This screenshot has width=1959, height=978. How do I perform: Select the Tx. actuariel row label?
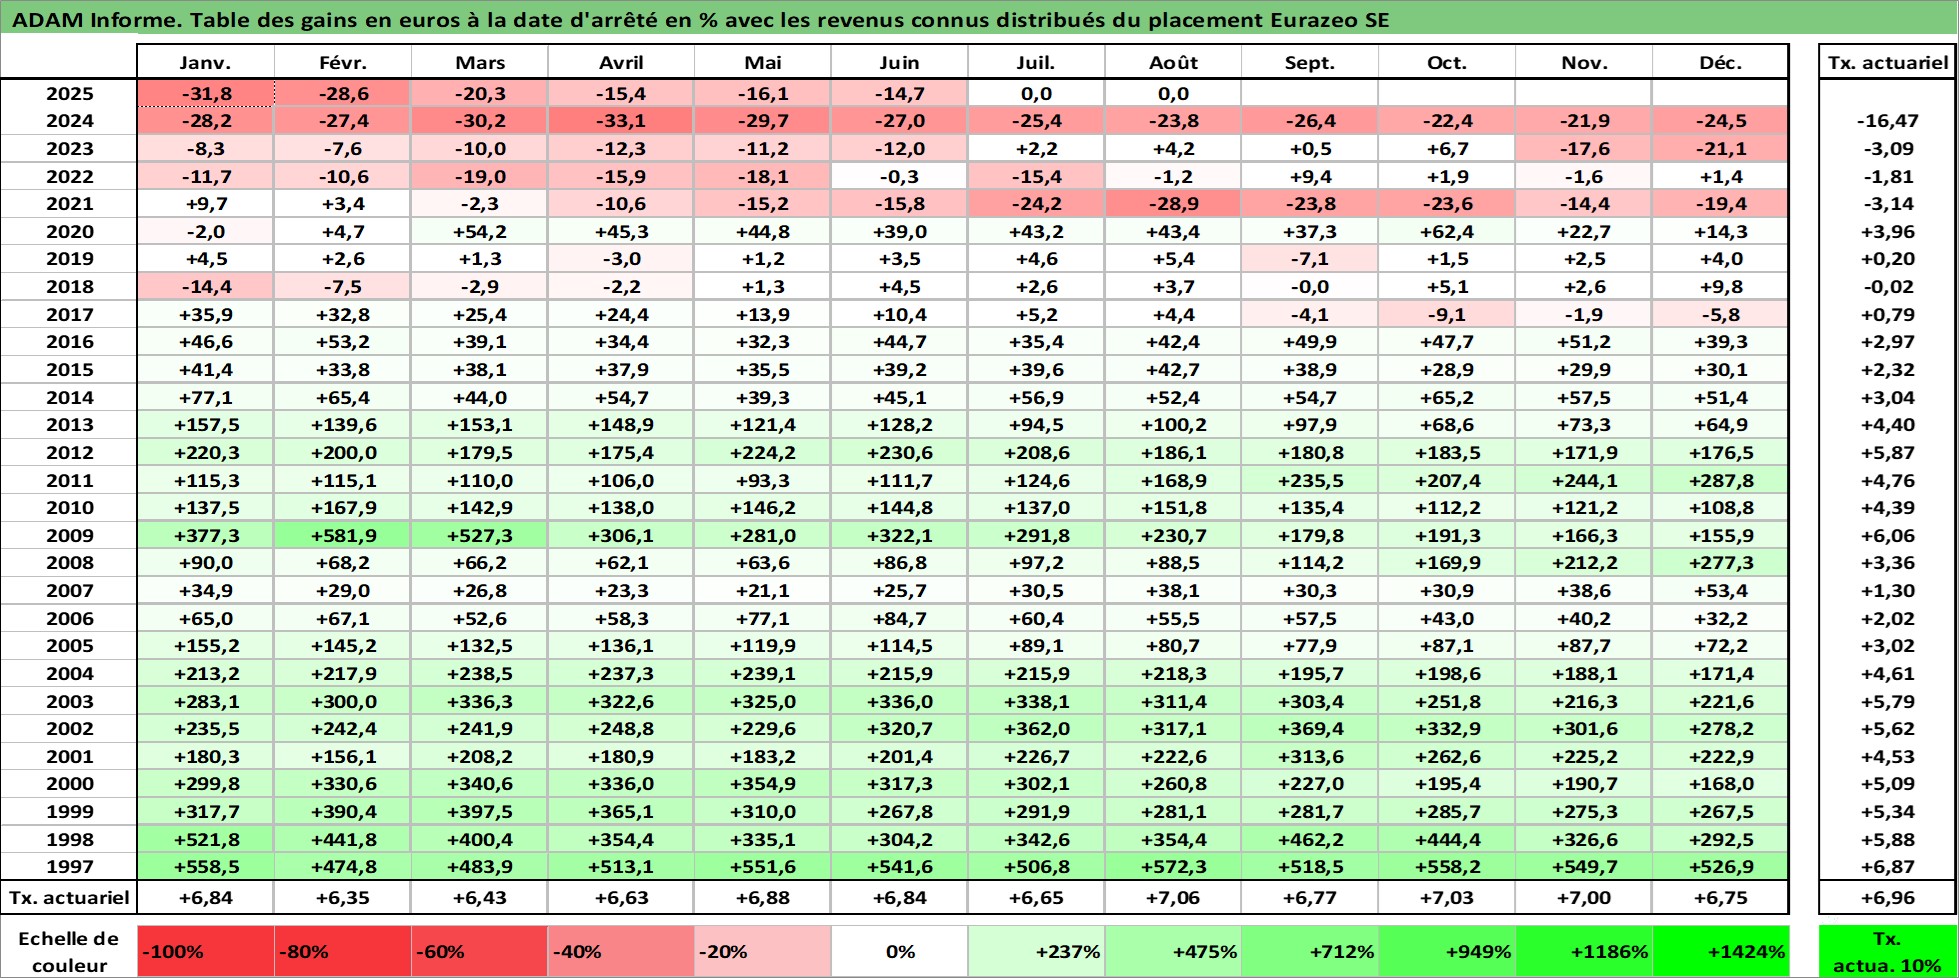(69, 898)
